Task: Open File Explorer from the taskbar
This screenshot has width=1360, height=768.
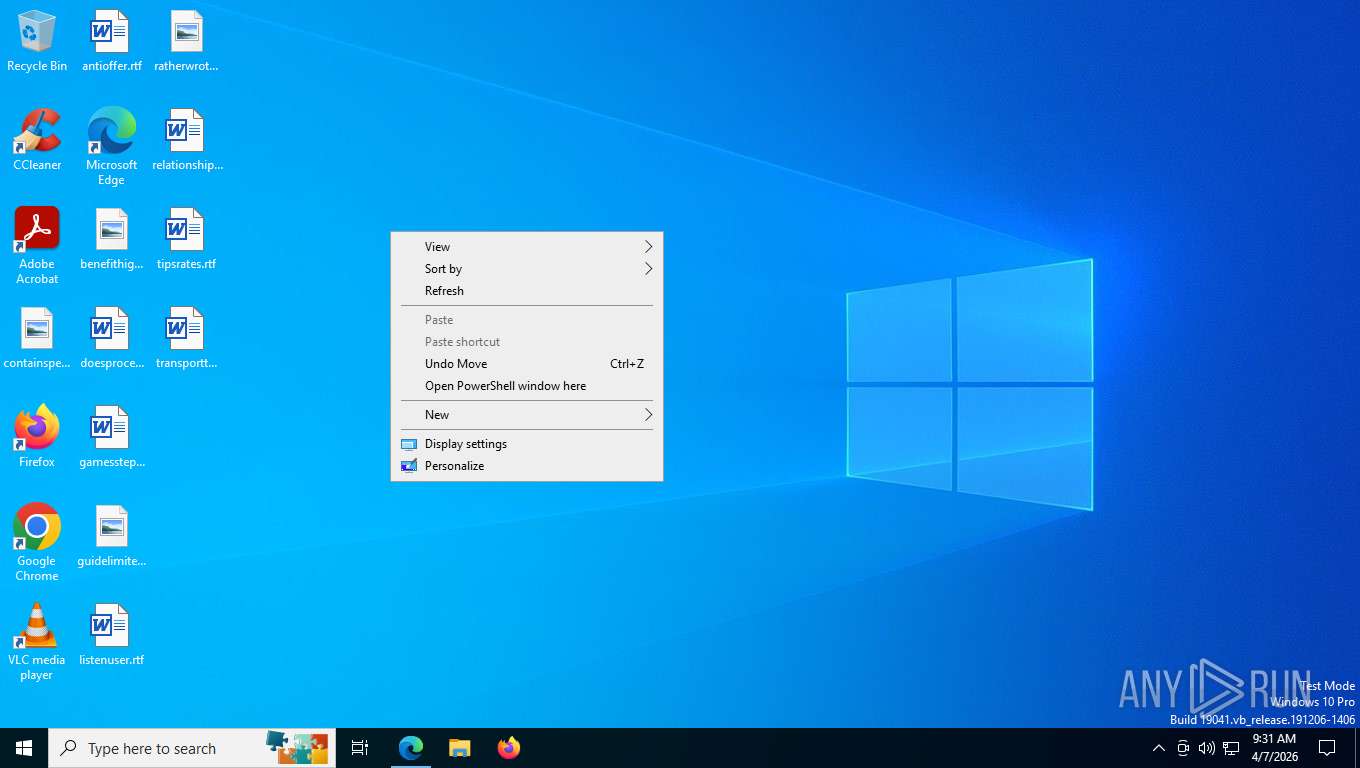Action: pos(459,748)
